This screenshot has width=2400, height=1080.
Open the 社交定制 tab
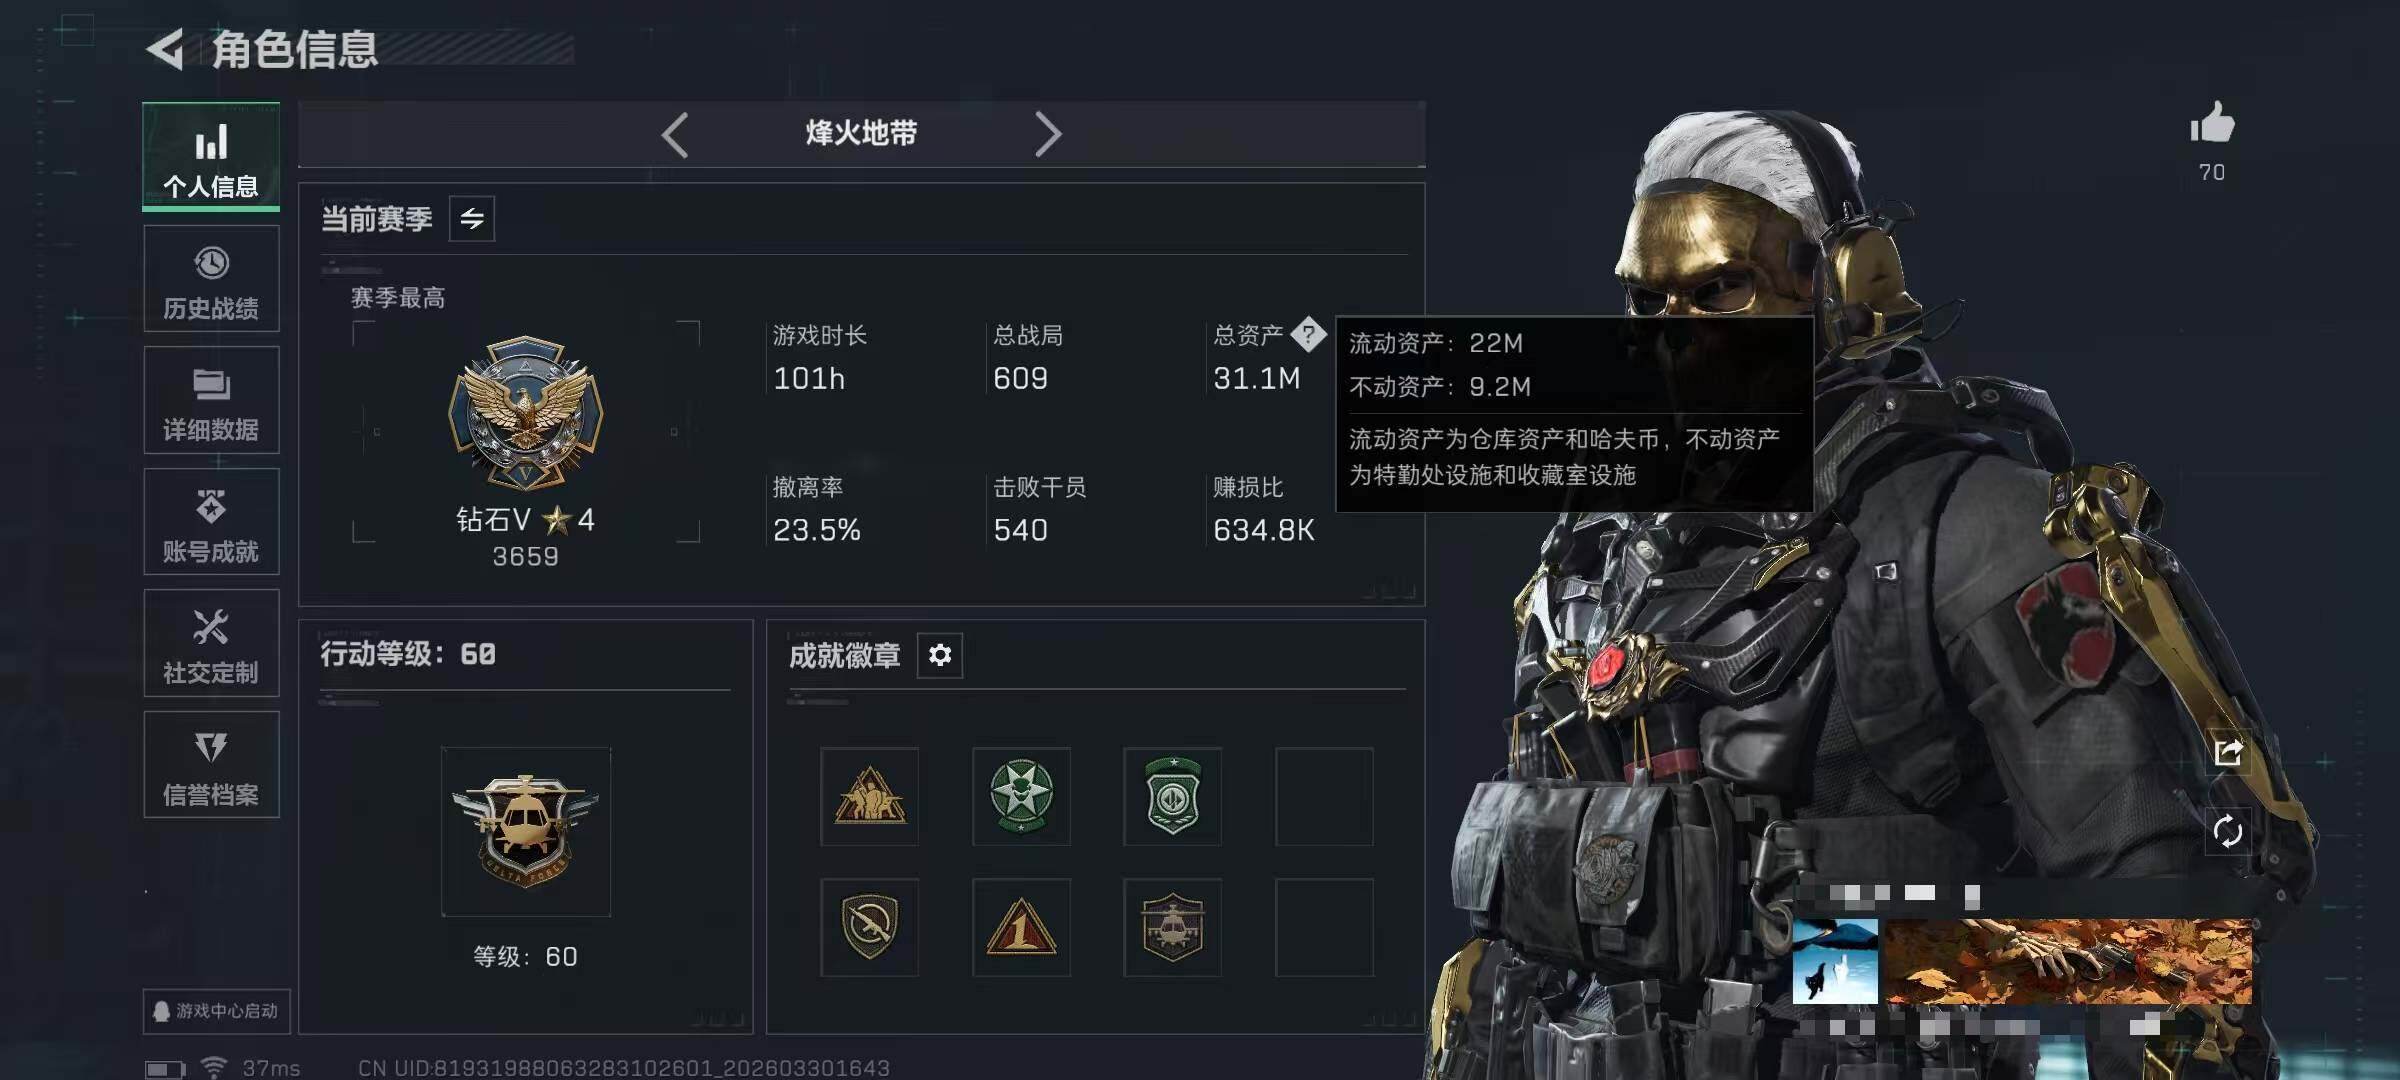click(x=211, y=643)
